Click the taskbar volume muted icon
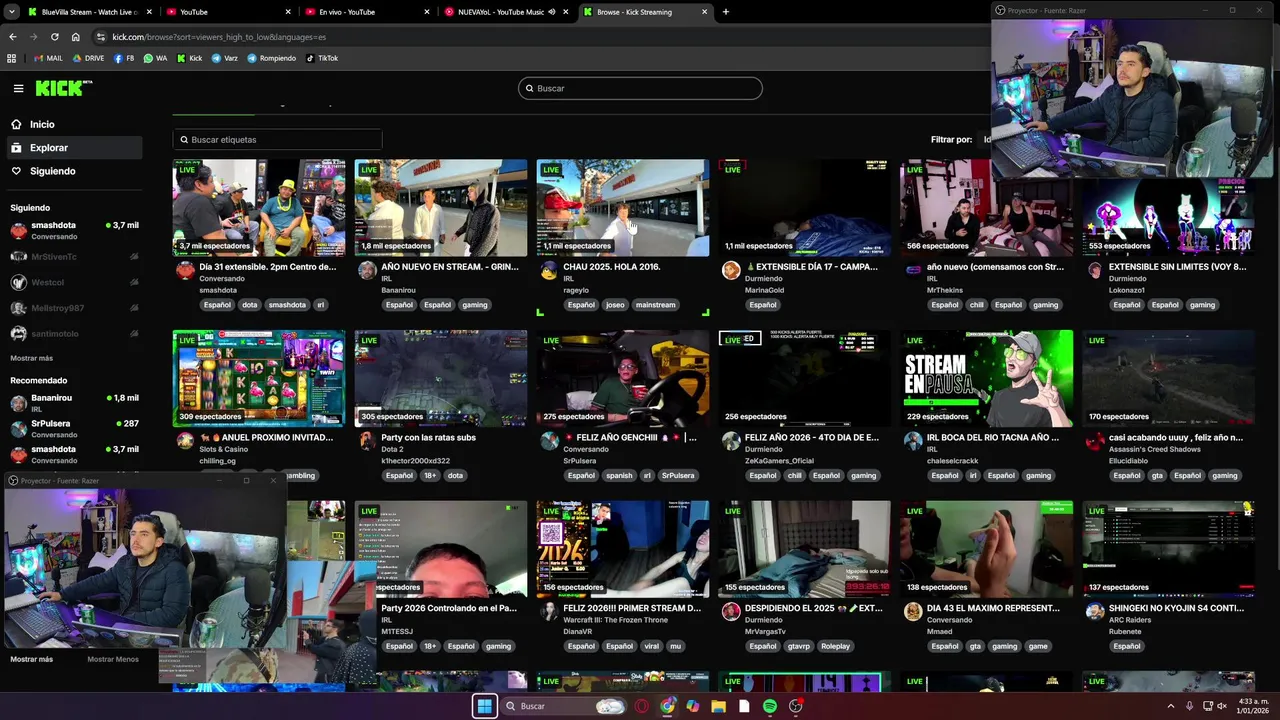 [1222, 706]
